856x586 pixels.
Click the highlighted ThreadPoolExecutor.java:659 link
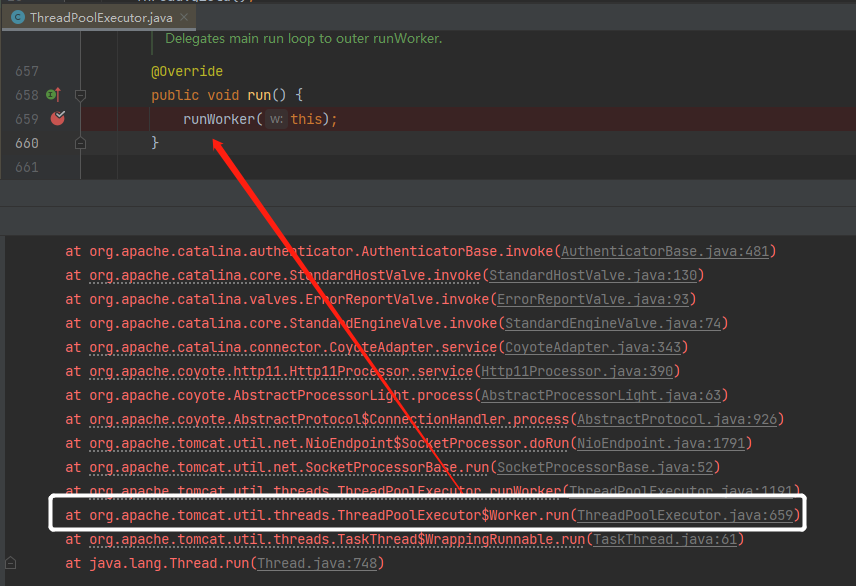686,515
